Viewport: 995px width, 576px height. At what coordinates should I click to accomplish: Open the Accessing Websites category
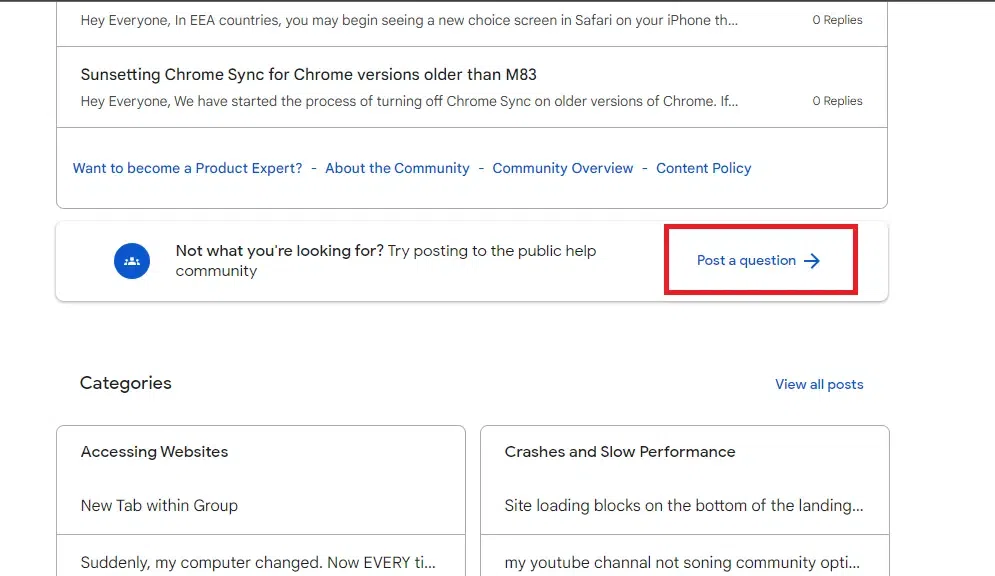point(154,452)
